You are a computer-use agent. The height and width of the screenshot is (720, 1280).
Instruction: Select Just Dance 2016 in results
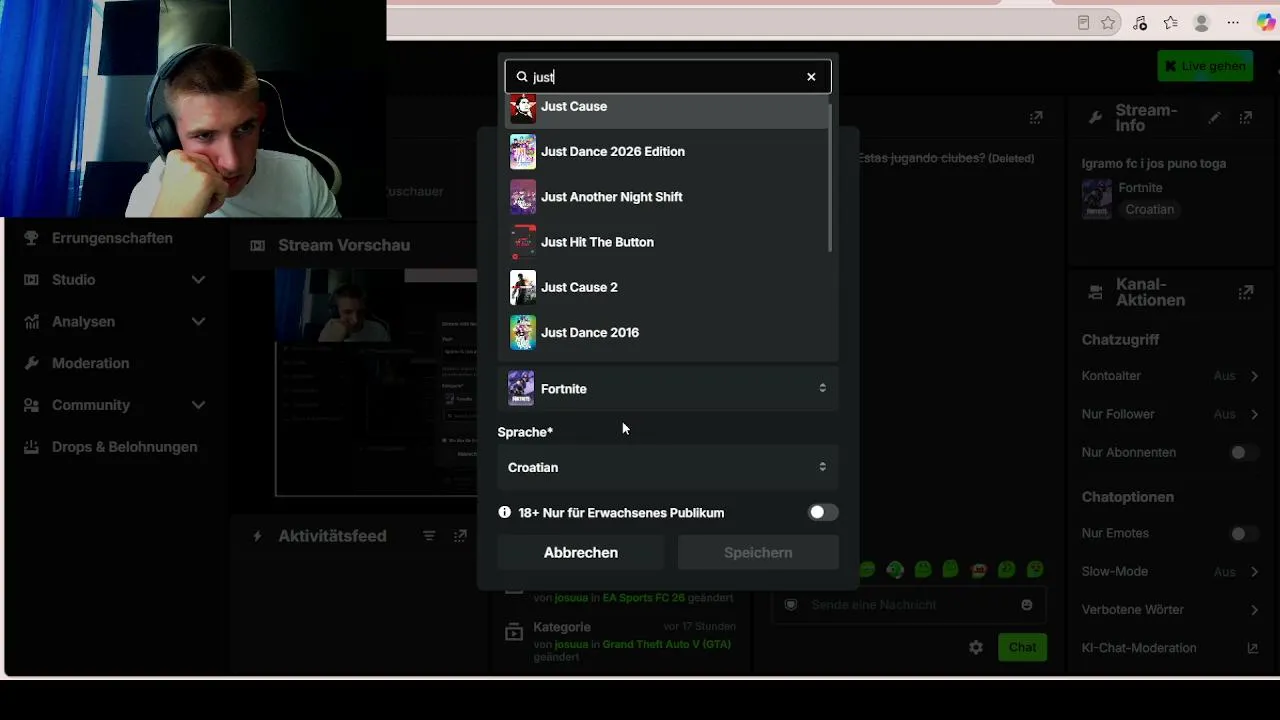[668, 332]
